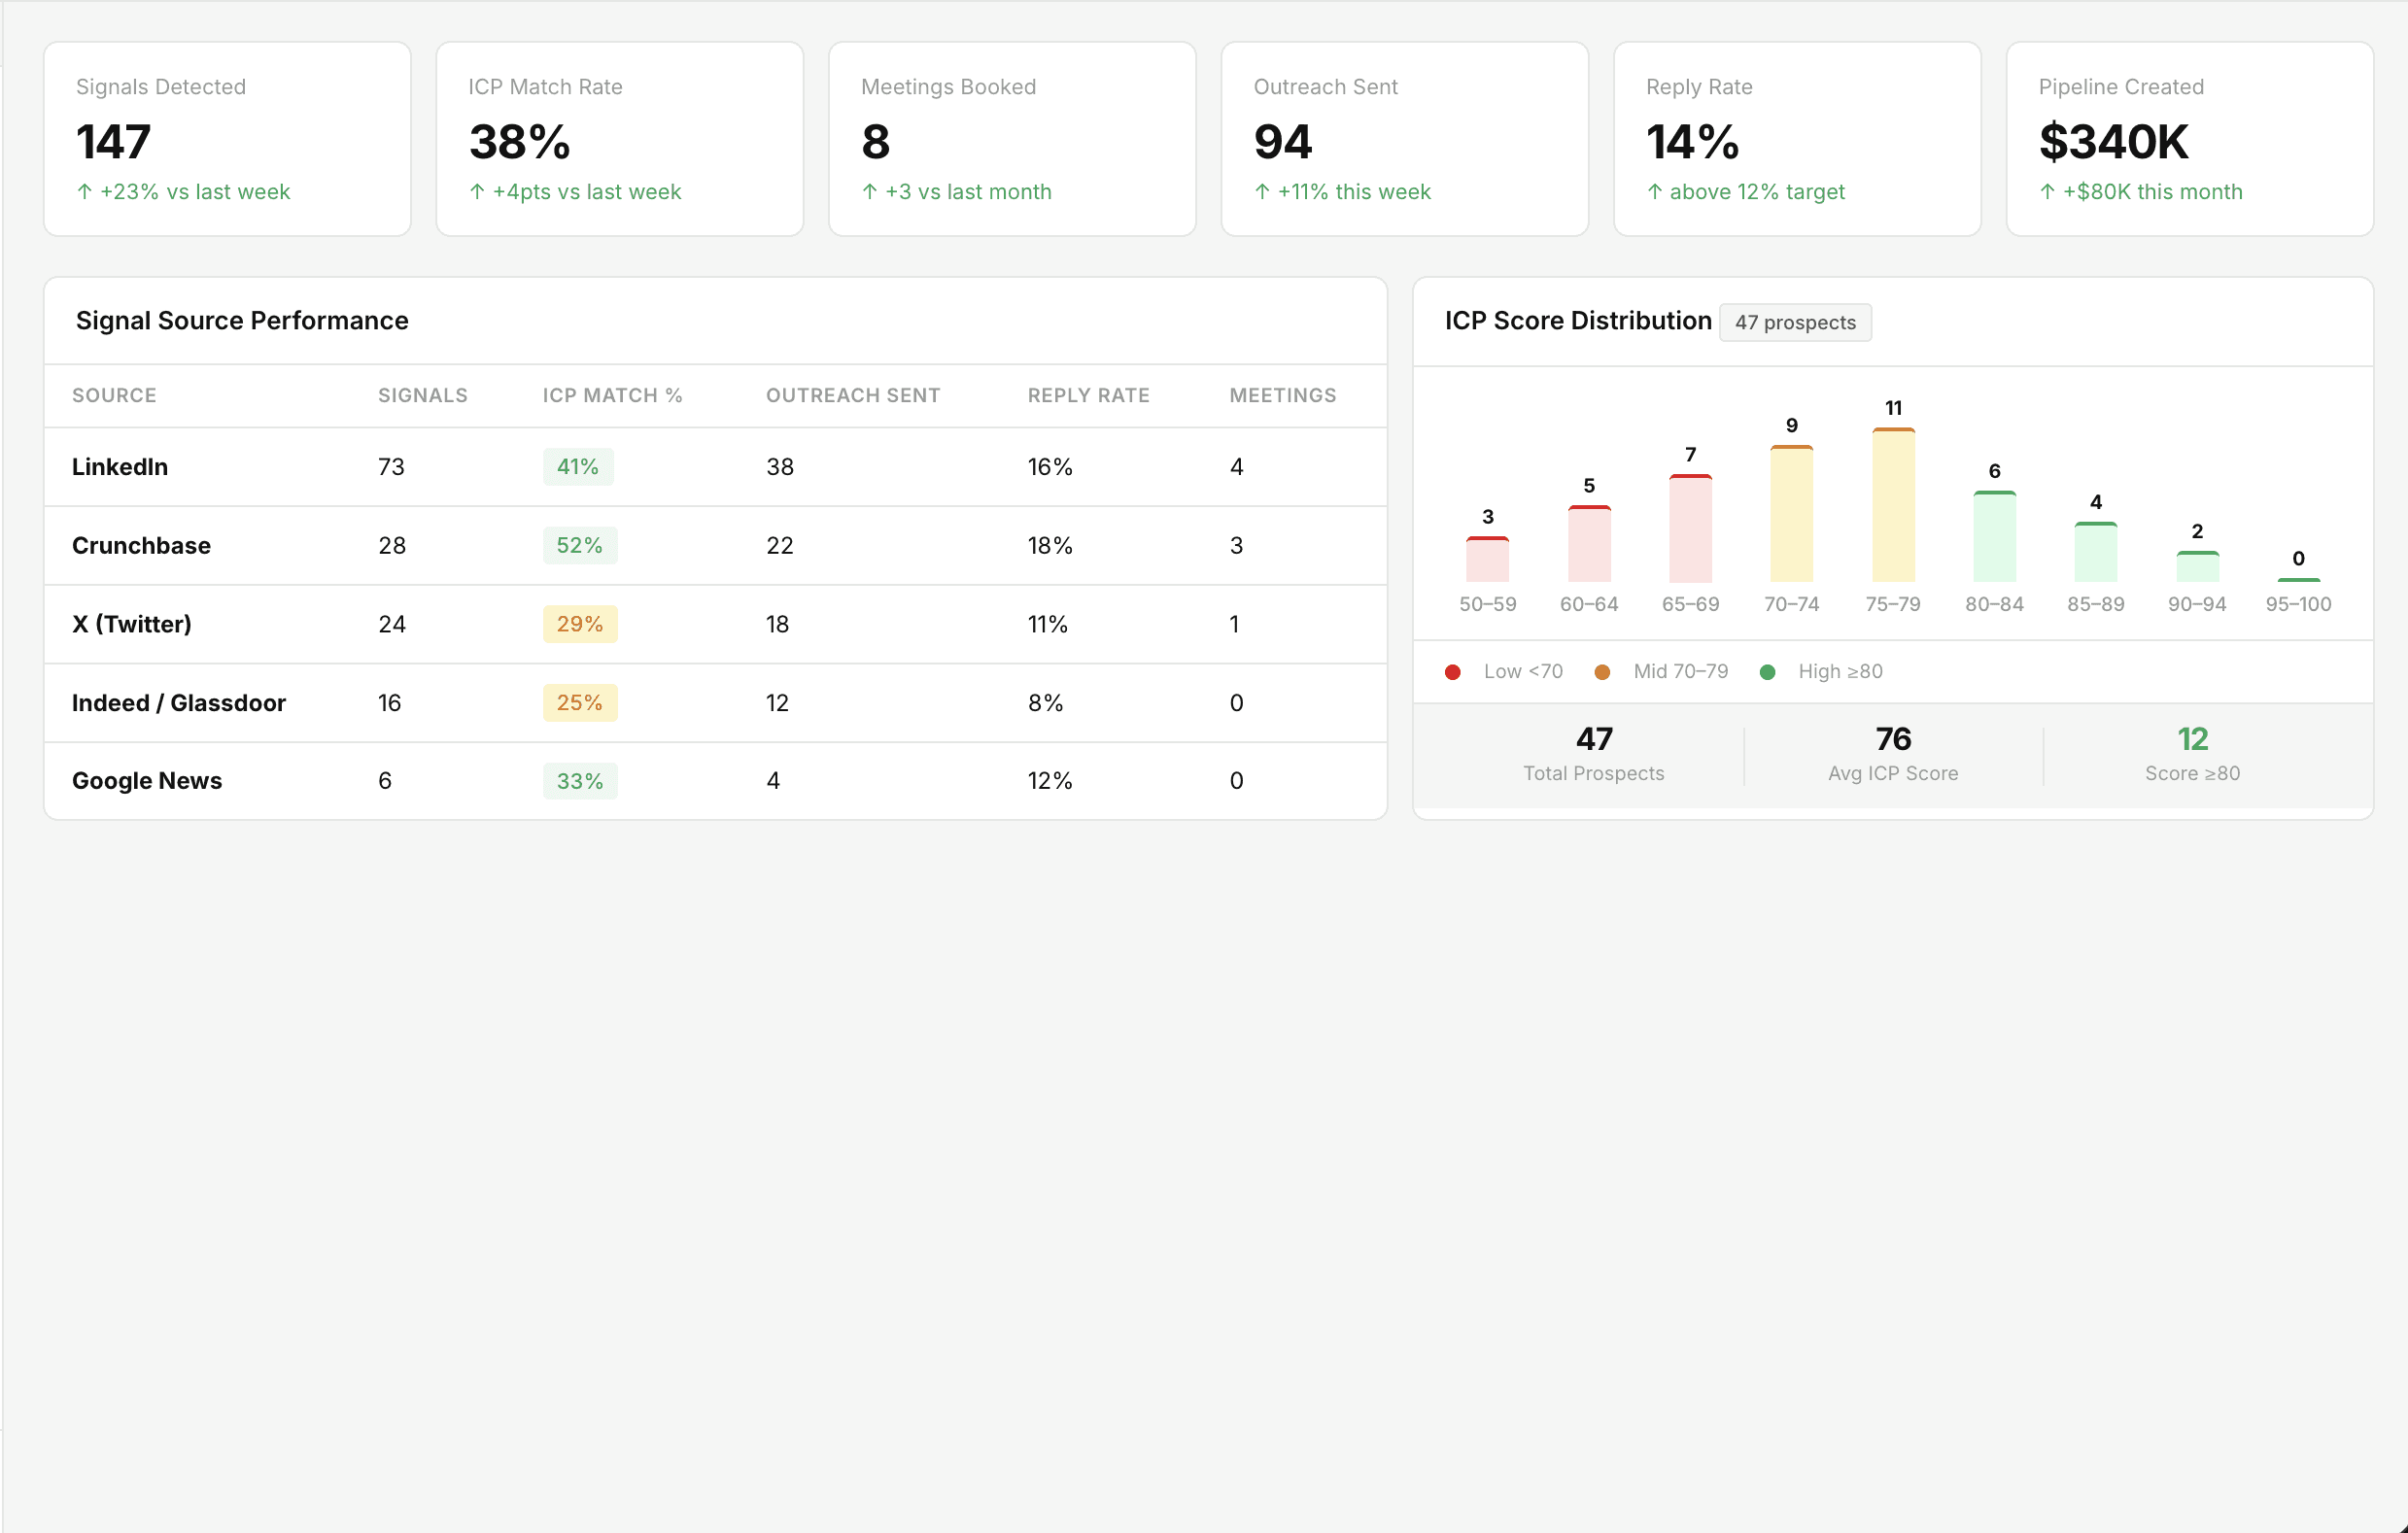2408x1533 pixels.
Task: Sort by the MEETINGS column header
Action: [1282, 395]
